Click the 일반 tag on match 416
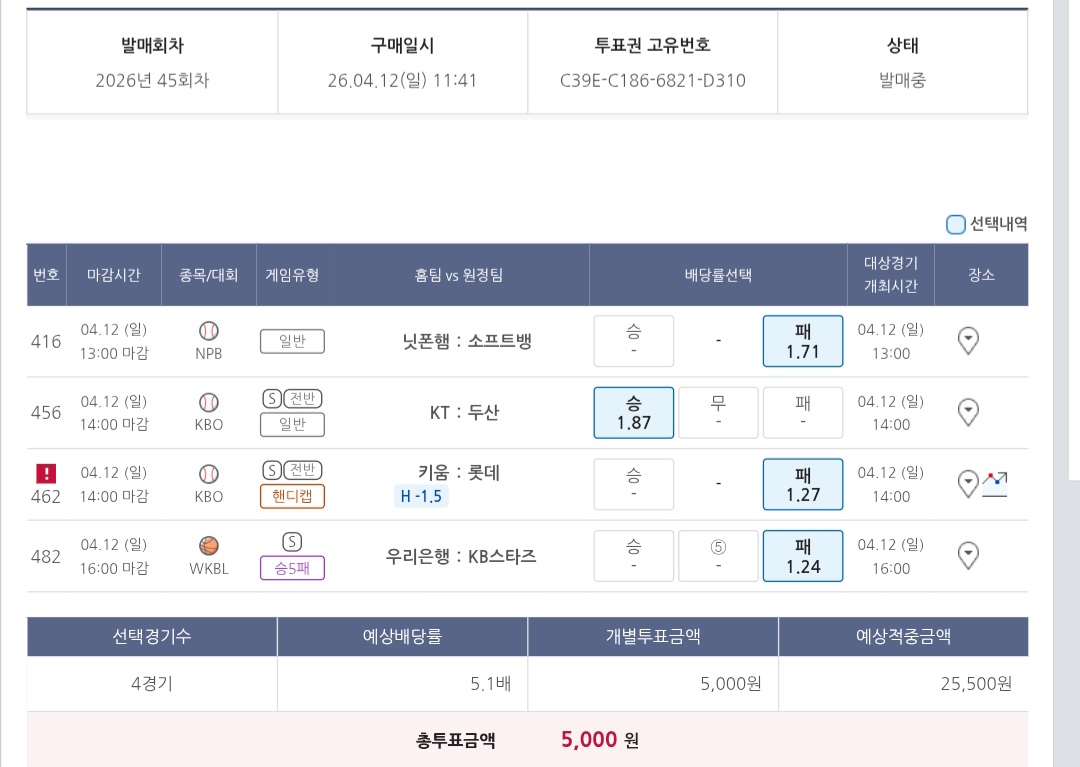 [292, 342]
